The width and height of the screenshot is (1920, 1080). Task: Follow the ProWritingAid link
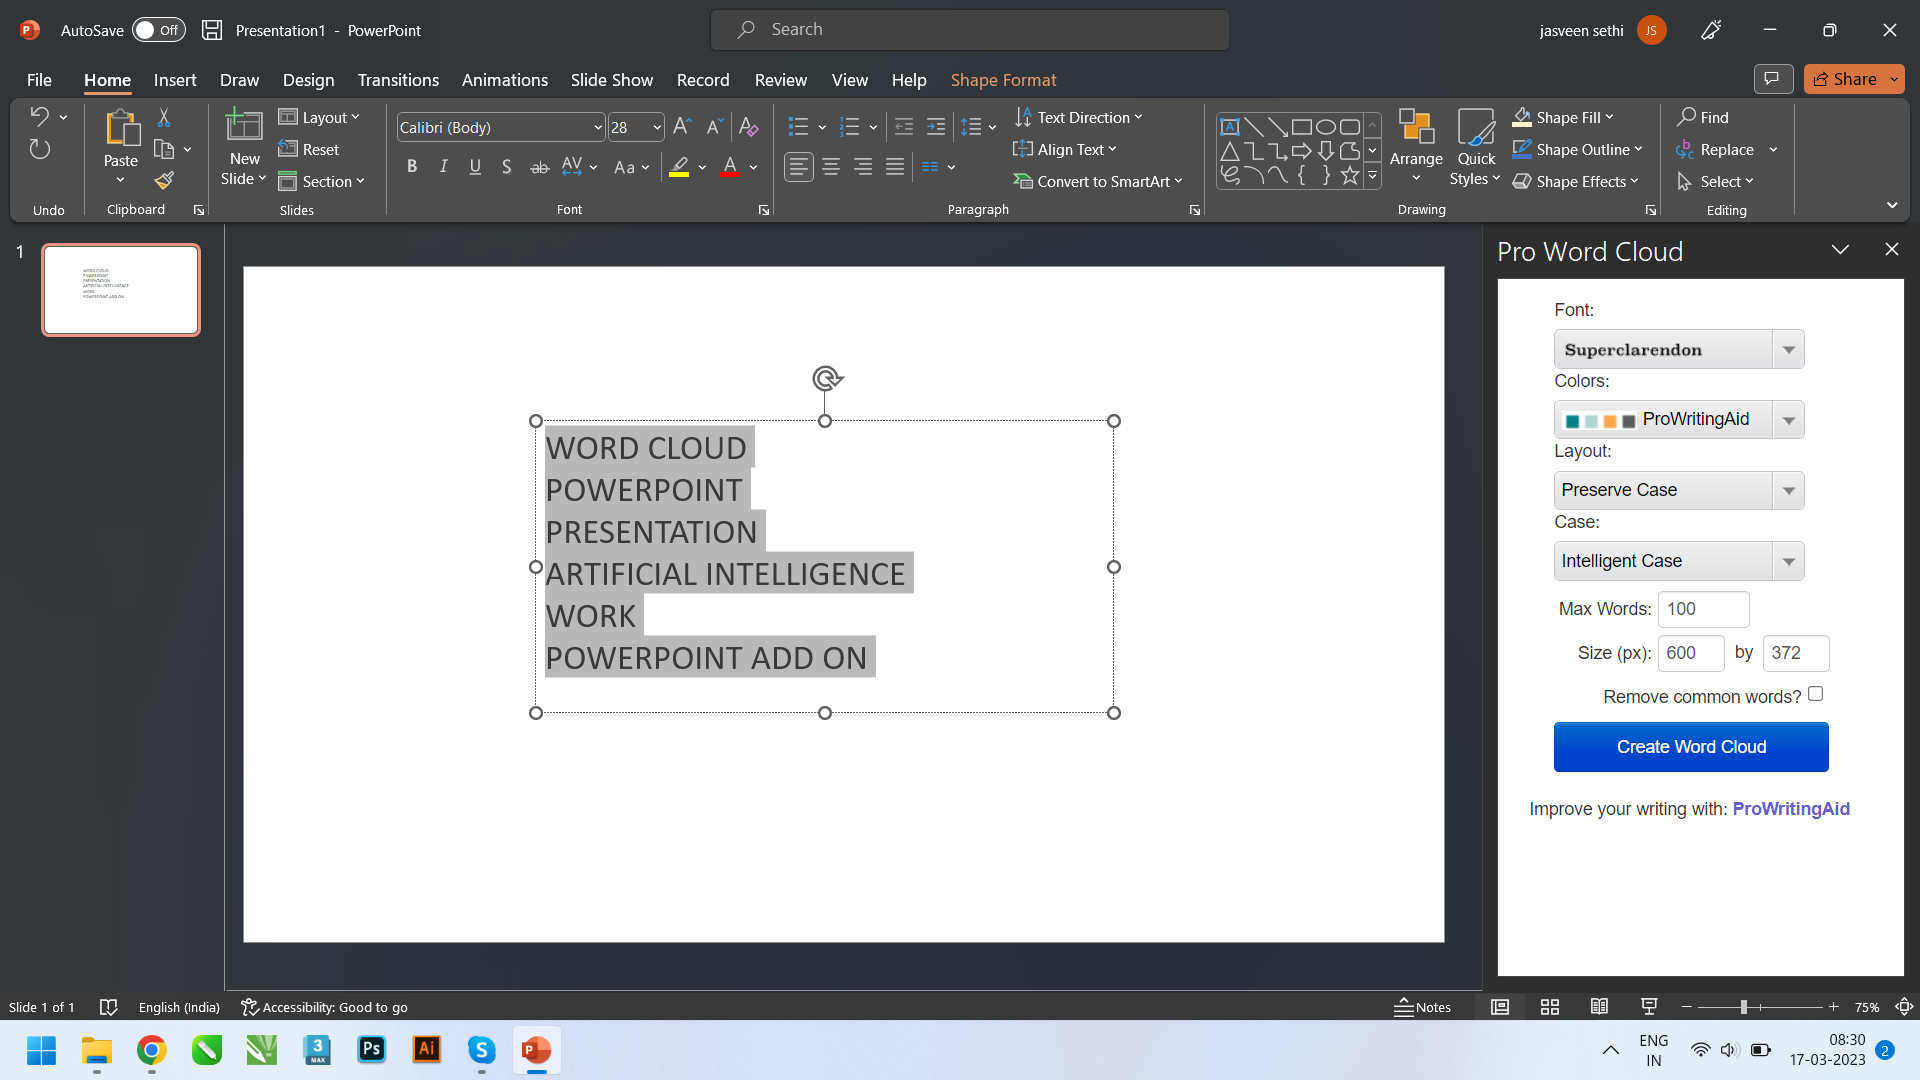[1790, 809]
